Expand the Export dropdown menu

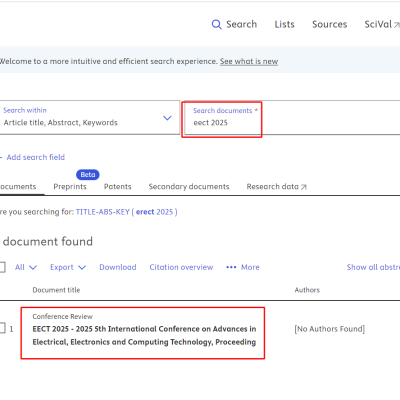tap(68, 267)
